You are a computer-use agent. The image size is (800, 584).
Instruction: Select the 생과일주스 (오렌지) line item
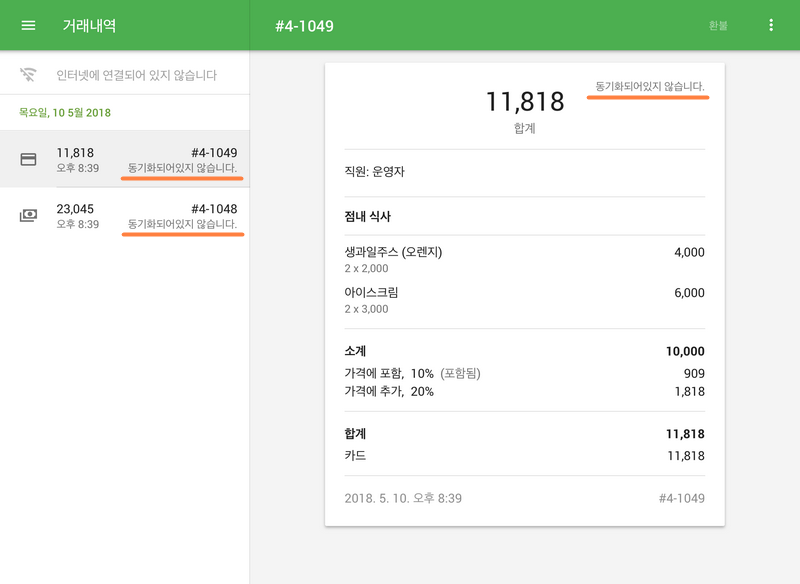point(393,252)
